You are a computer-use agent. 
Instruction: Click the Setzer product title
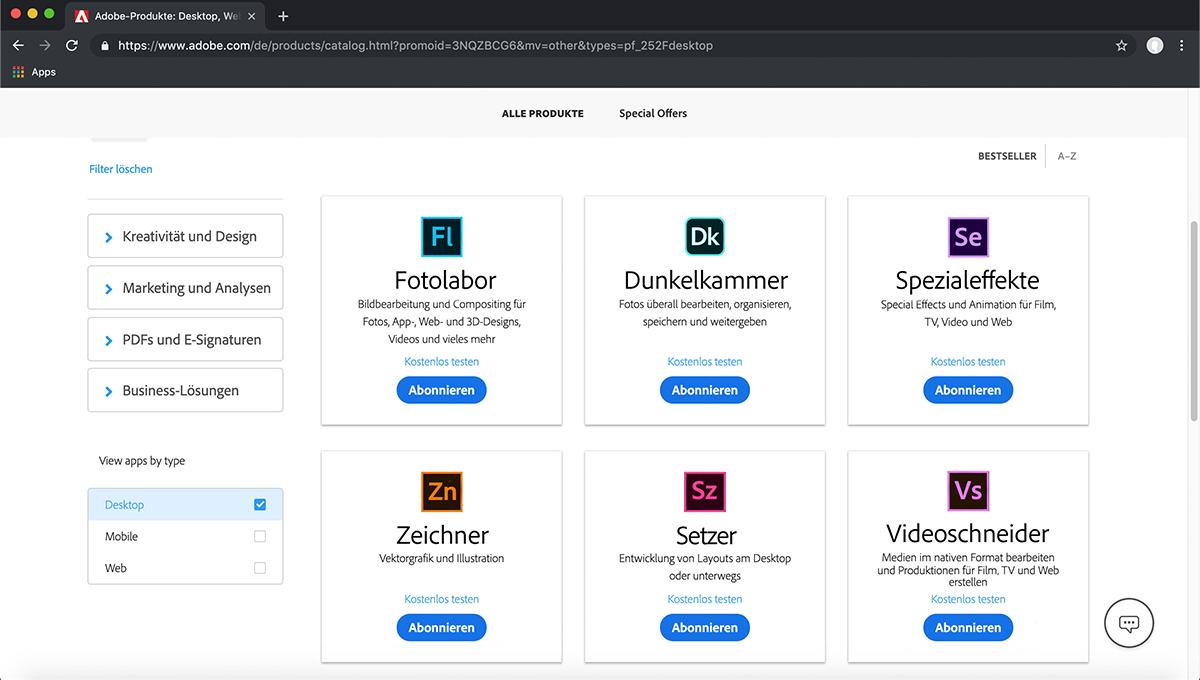(x=706, y=534)
